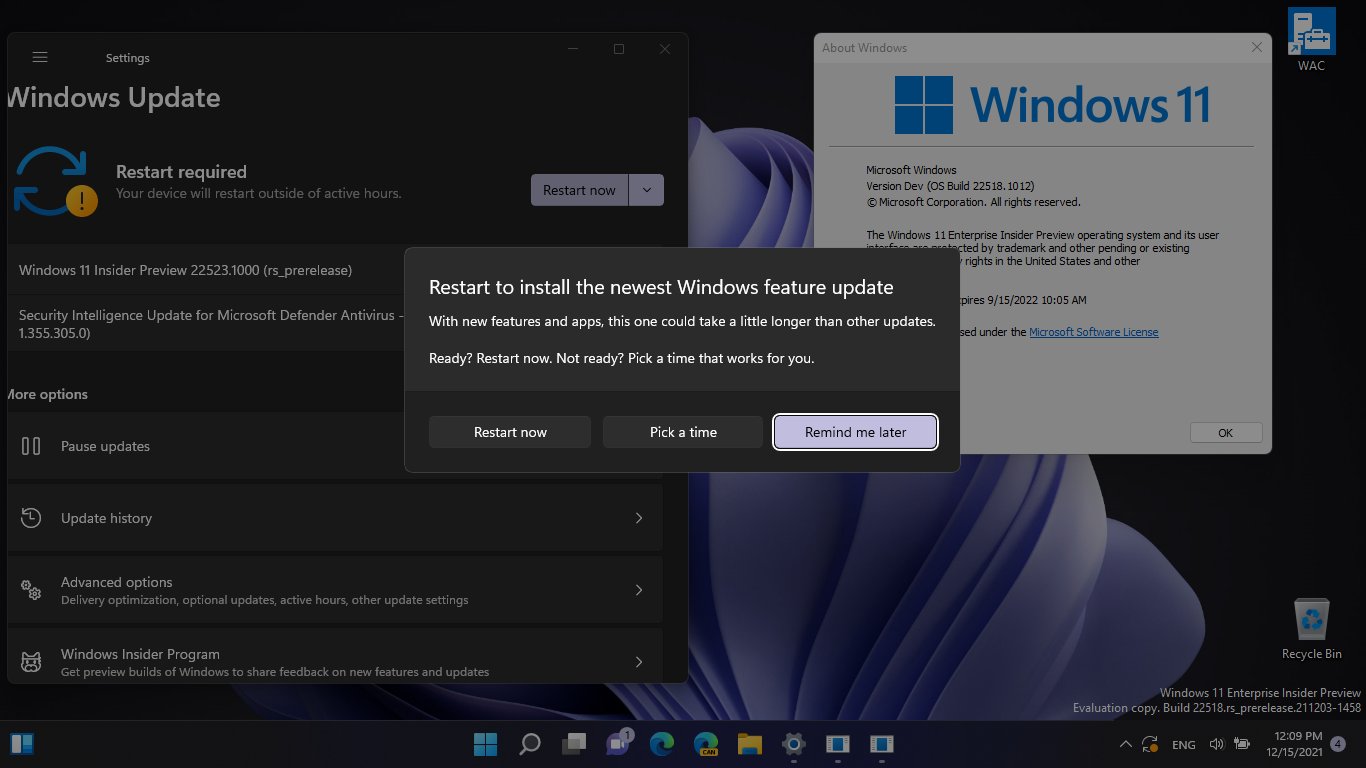Click the Restart required status icon
This screenshot has width=1366, height=768.
tap(56, 182)
